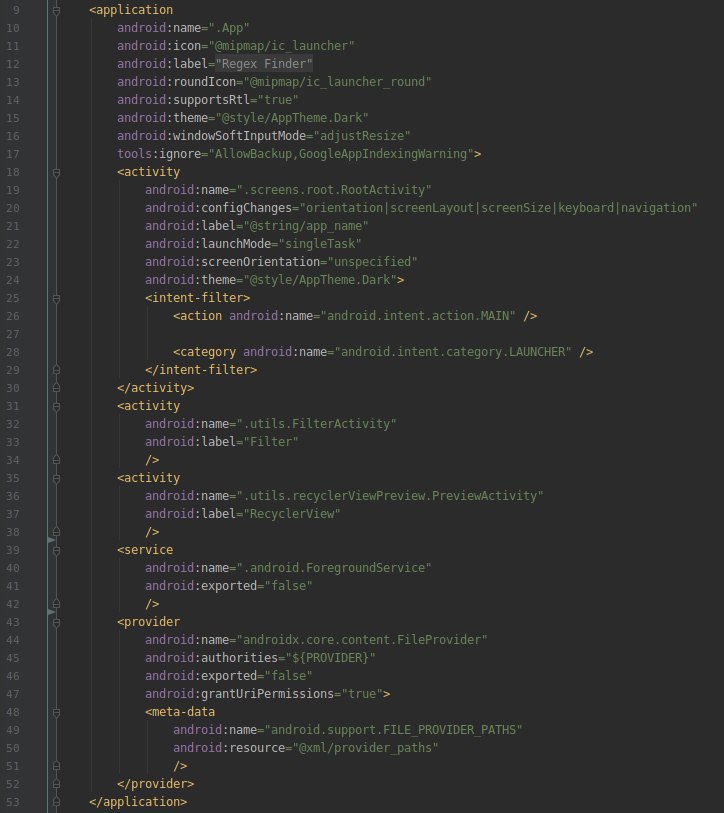The image size is (724, 813).
Task: Fold the PreviewActivity block at line 35
Action: point(57,478)
